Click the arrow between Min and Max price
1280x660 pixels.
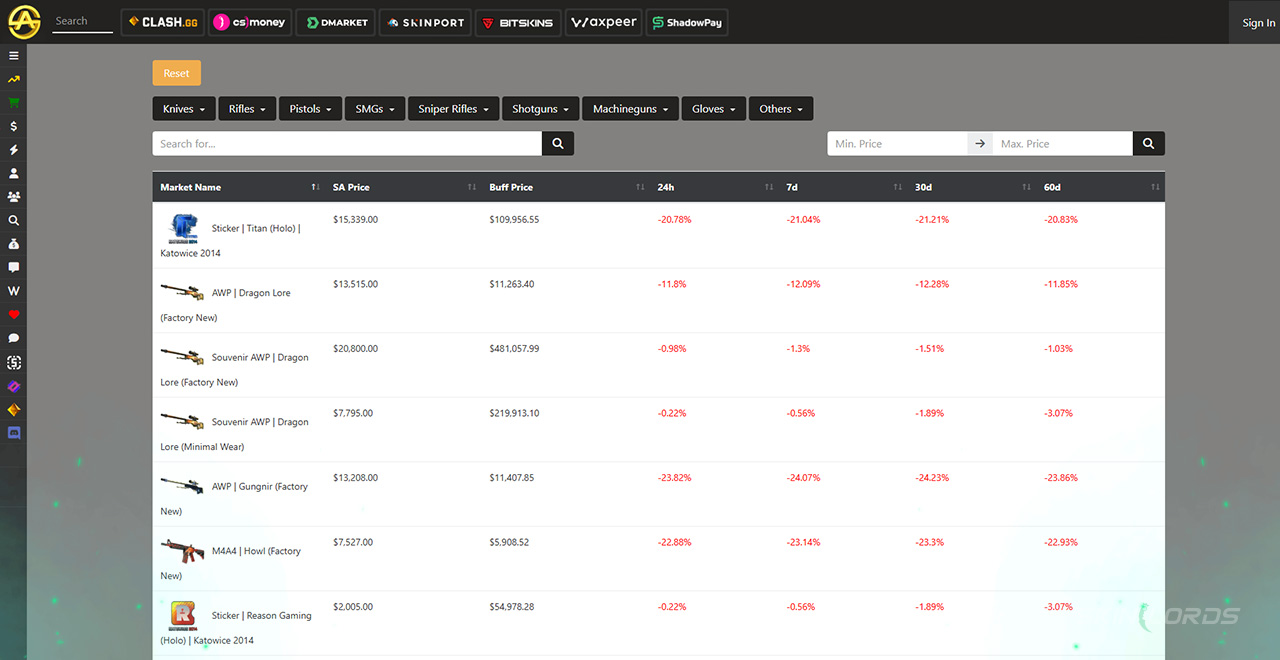980,144
